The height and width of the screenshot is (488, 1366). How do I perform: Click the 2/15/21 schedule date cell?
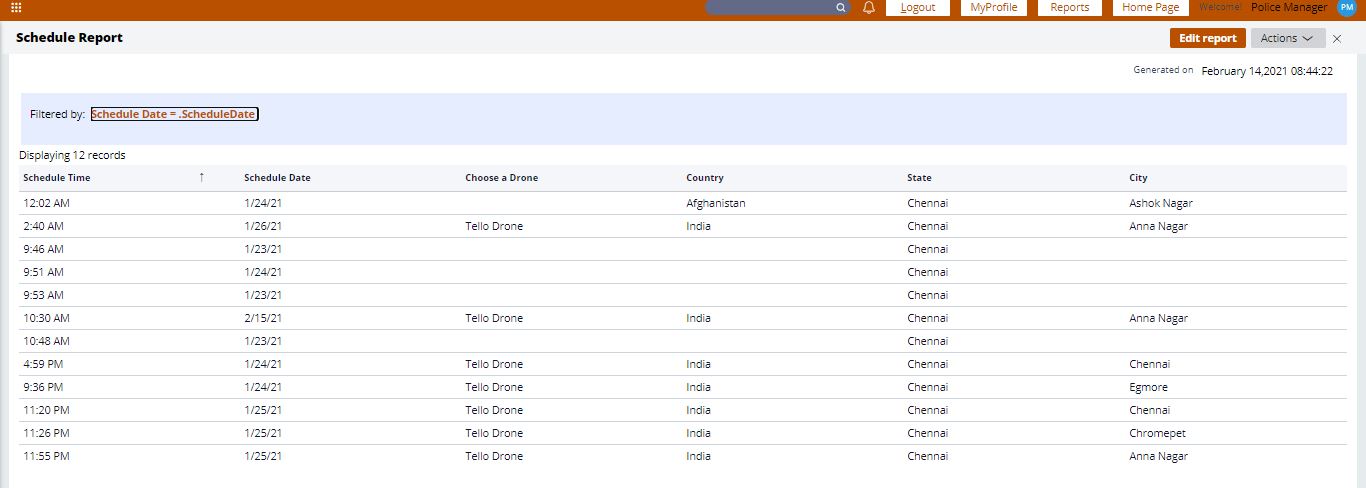[x=263, y=318]
